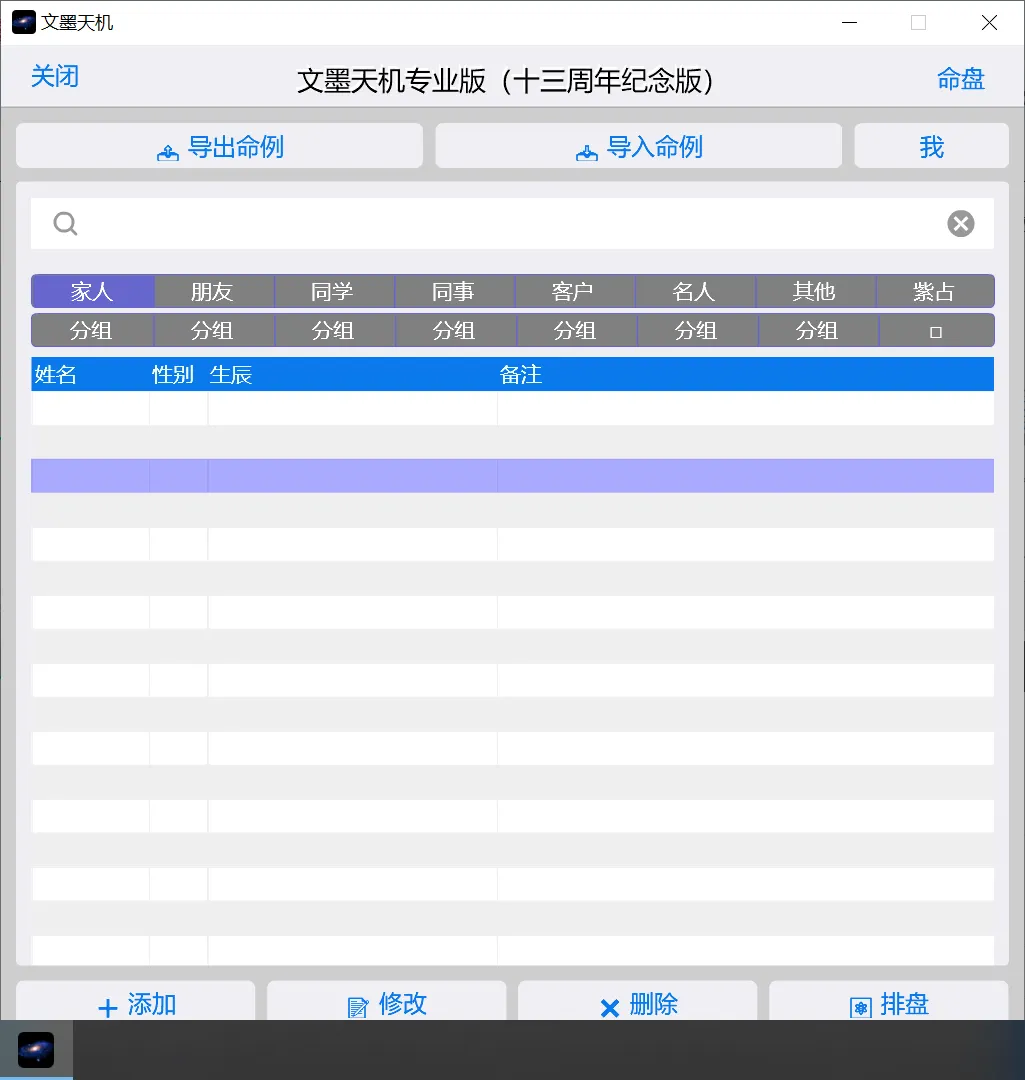
Task: Click the 导出命例 export button
Action: click(220, 146)
